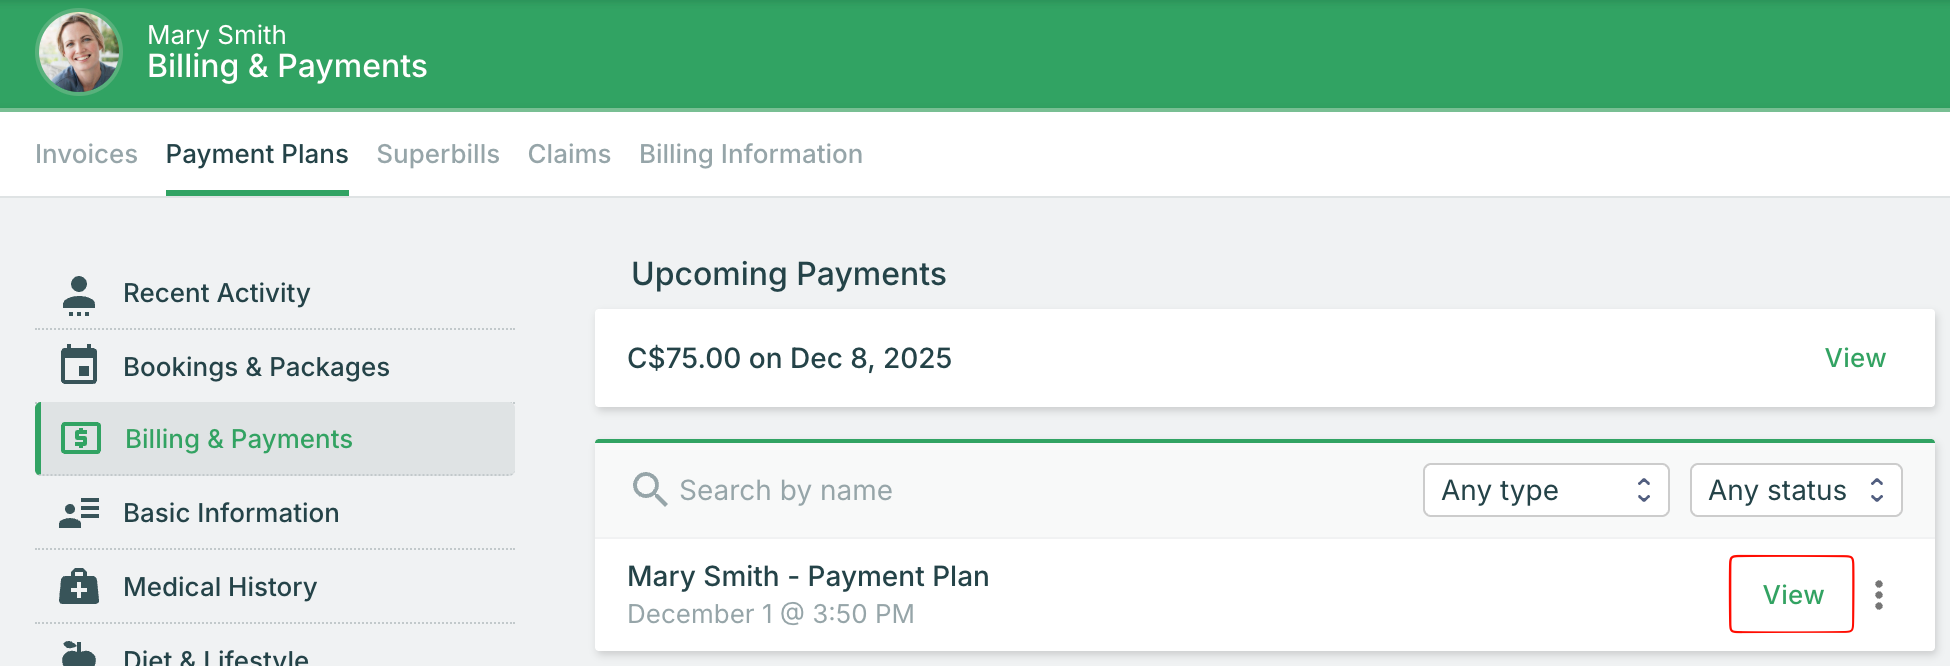The height and width of the screenshot is (666, 1950).
Task: Click the search magnifier icon
Action: point(649,490)
